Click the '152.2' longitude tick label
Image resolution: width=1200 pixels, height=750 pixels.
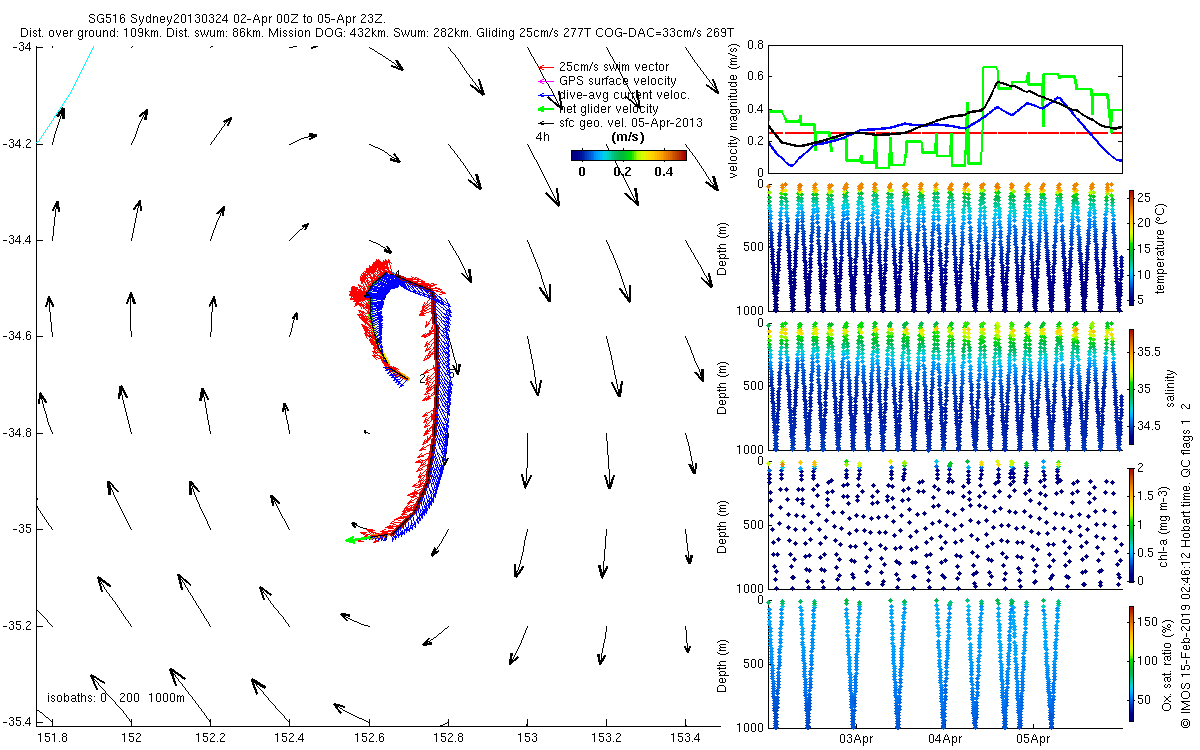(210, 736)
